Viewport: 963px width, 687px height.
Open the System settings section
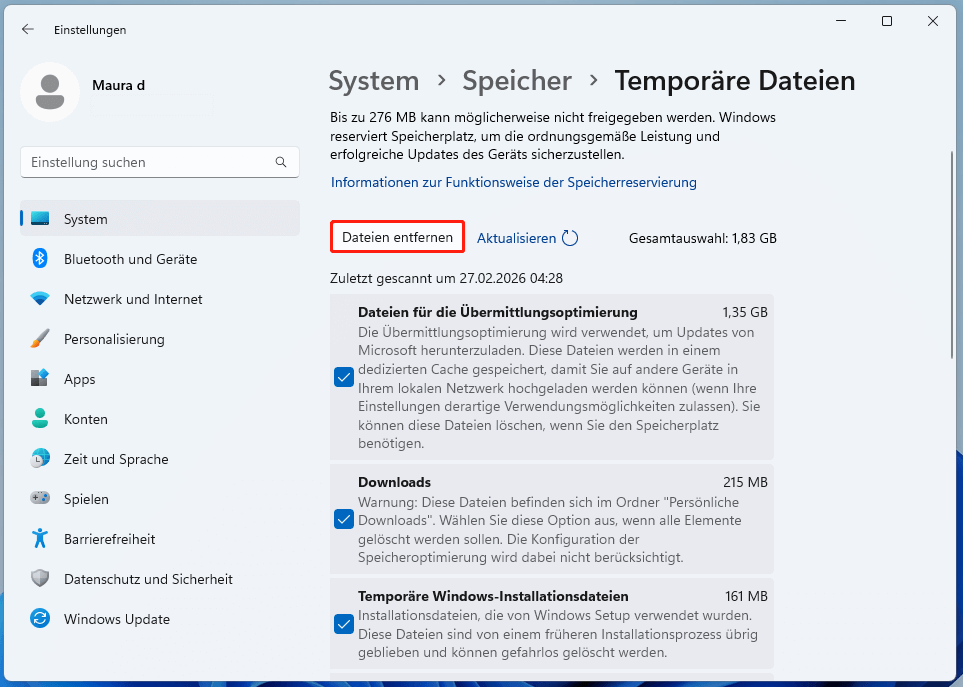[85, 218]
